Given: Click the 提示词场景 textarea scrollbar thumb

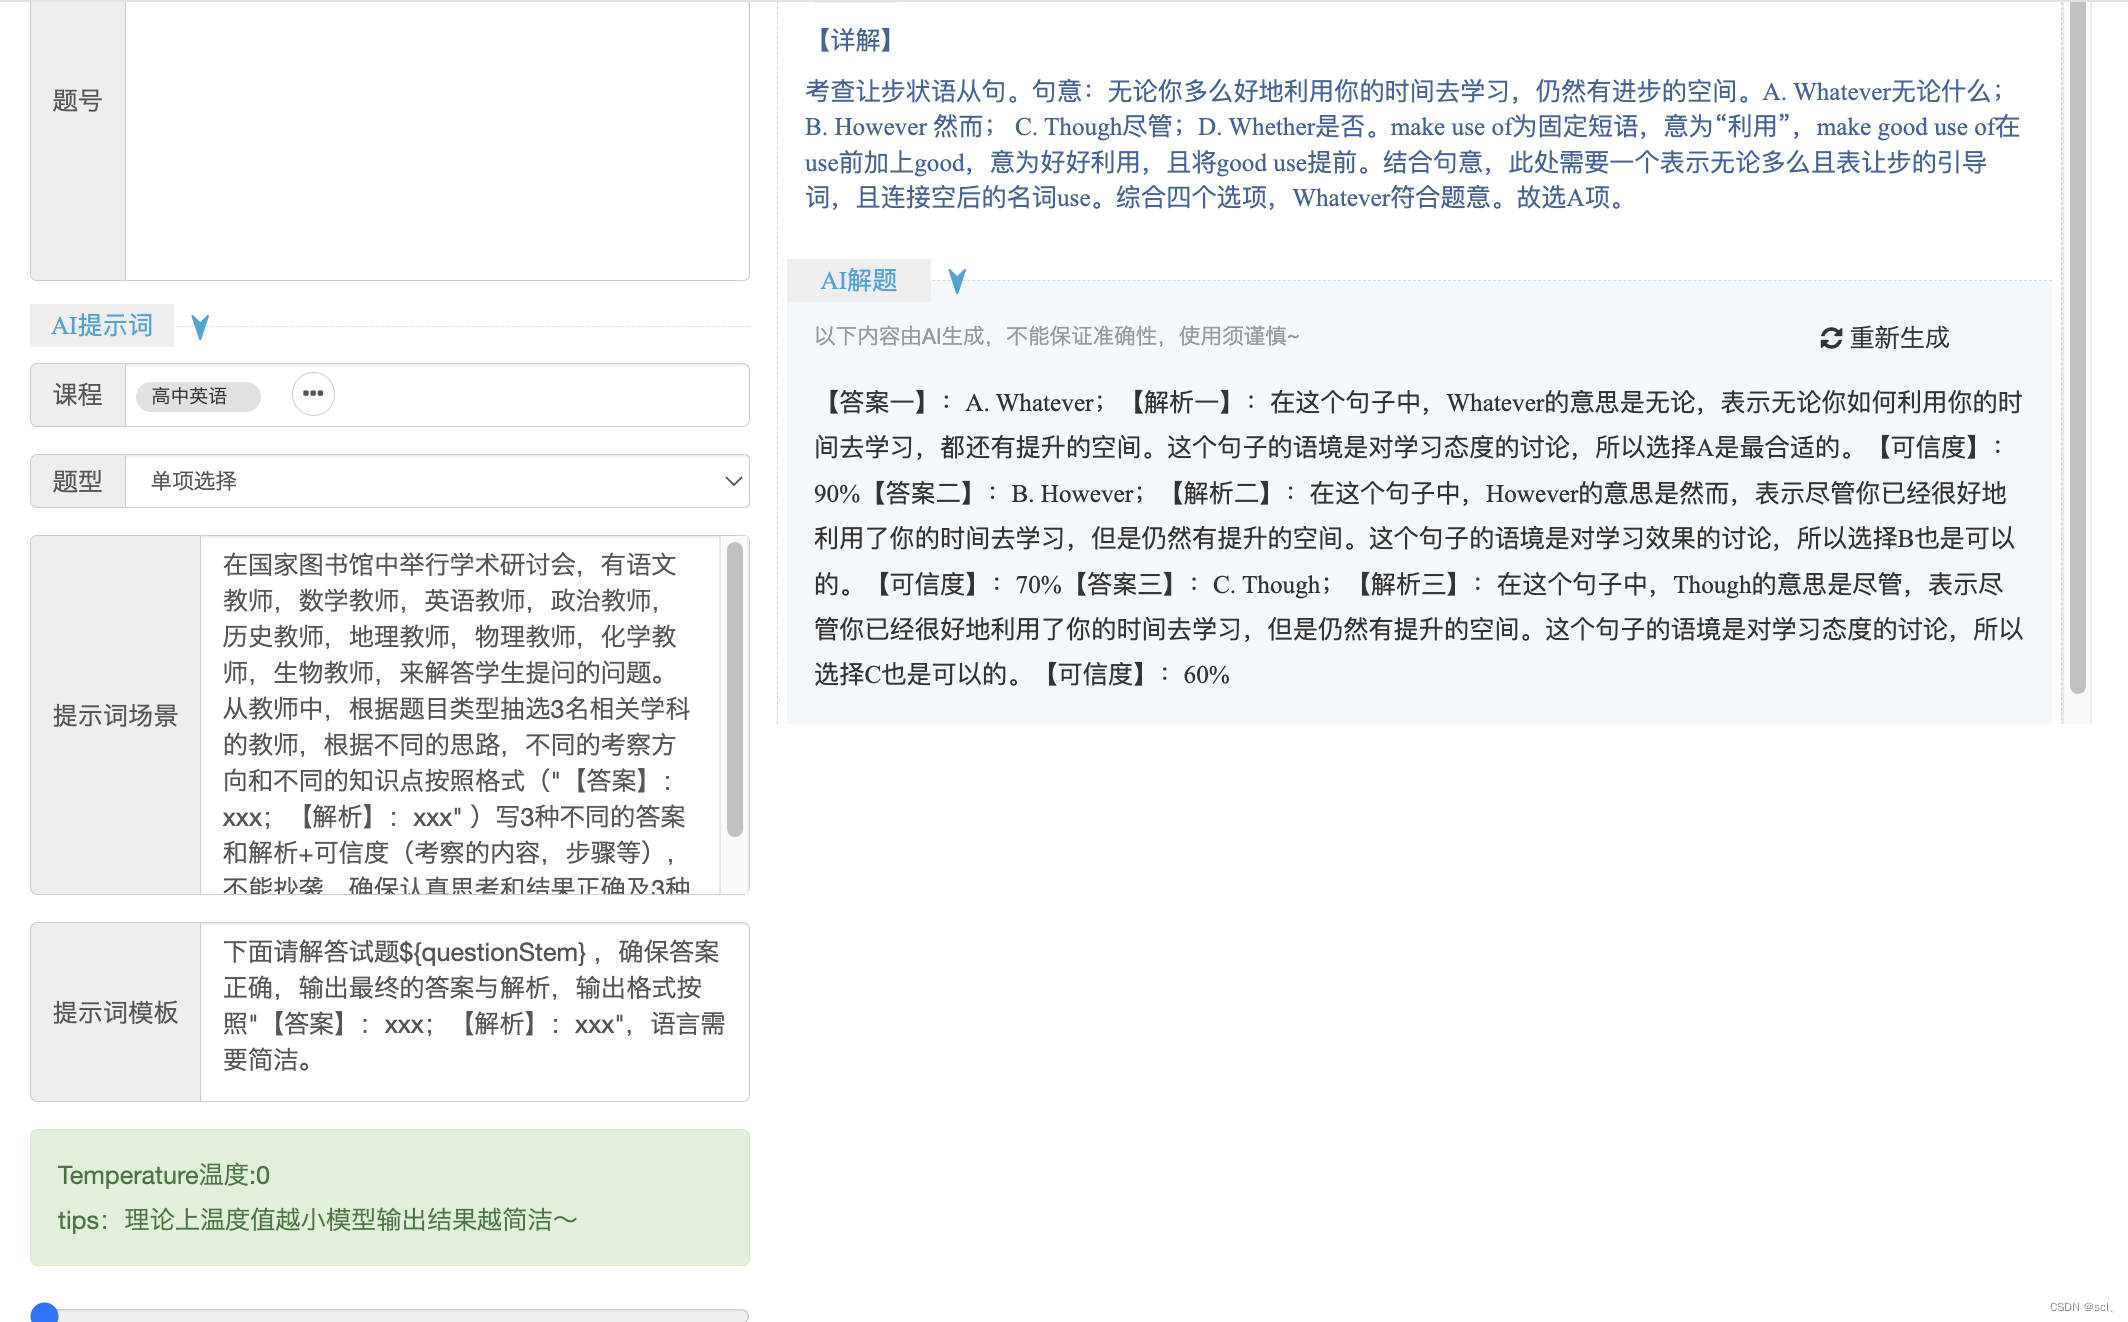Looking at the screenshot, I should coord(734,690).
